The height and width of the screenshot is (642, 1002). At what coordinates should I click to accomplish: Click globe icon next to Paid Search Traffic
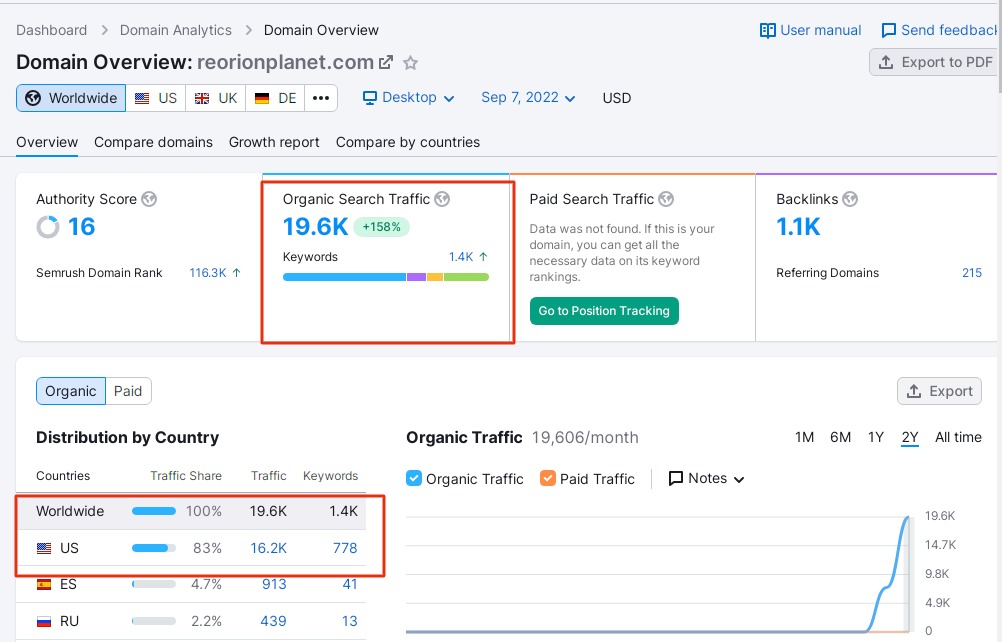666,199
